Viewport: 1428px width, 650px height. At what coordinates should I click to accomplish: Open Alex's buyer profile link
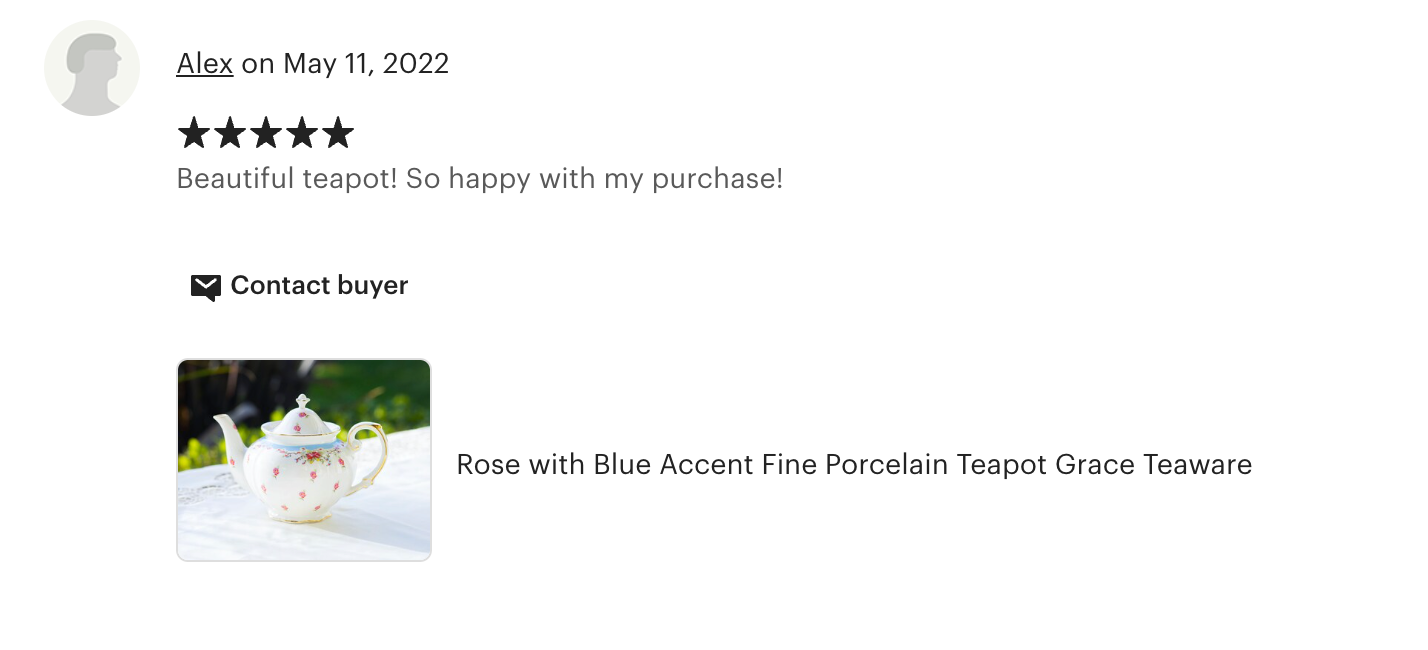pyautogui.click(x=205, y=64)
